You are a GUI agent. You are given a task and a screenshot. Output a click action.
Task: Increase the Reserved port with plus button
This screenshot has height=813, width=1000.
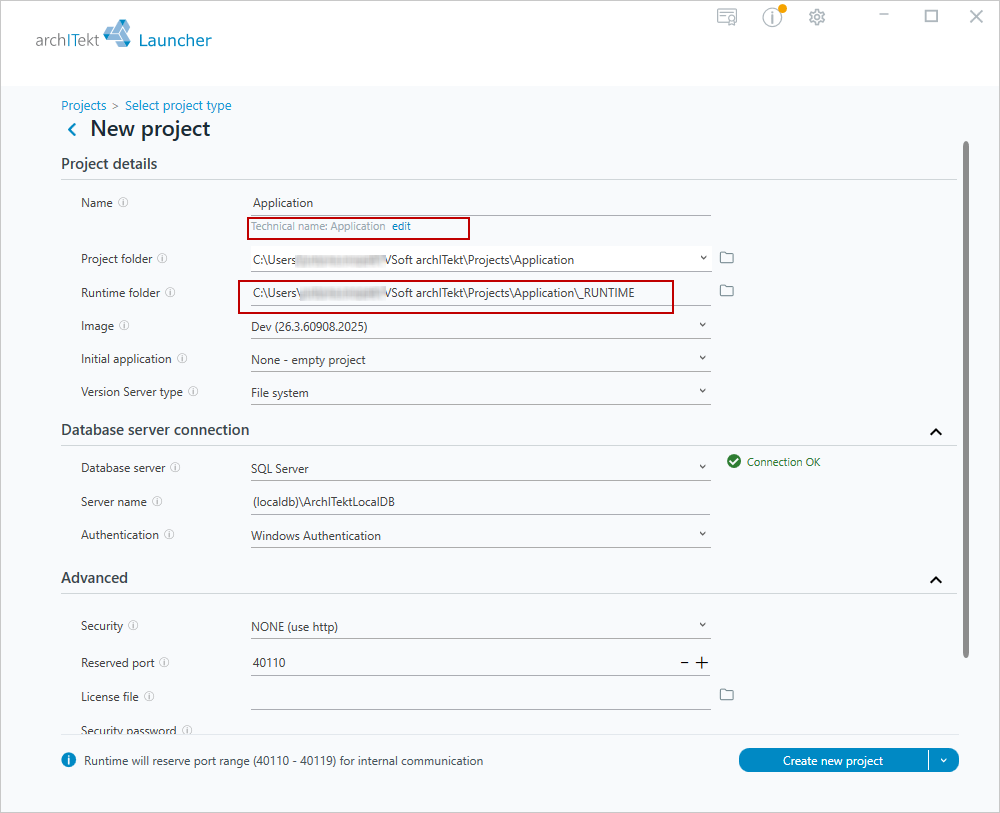click(x=702, y=663)
